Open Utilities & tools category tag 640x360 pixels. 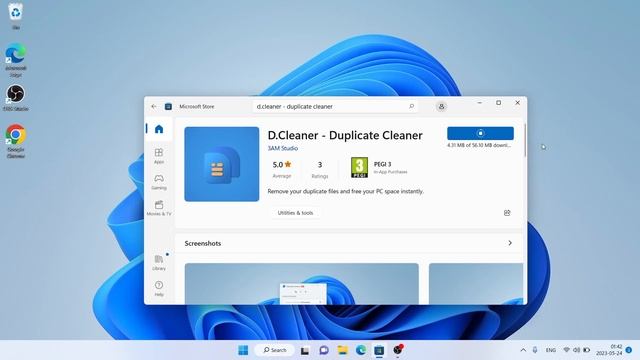pyautogui.click(x=295, y=213)
